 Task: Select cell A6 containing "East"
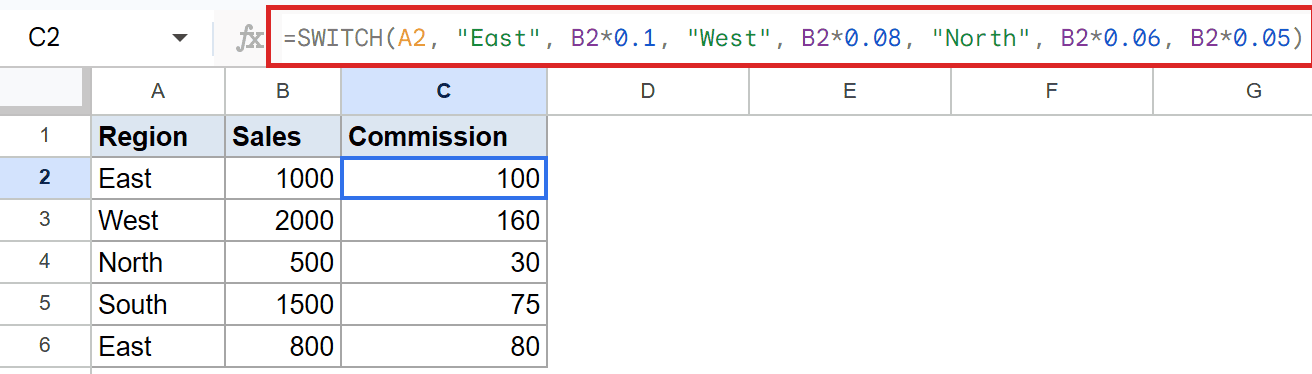coord(158,346)
